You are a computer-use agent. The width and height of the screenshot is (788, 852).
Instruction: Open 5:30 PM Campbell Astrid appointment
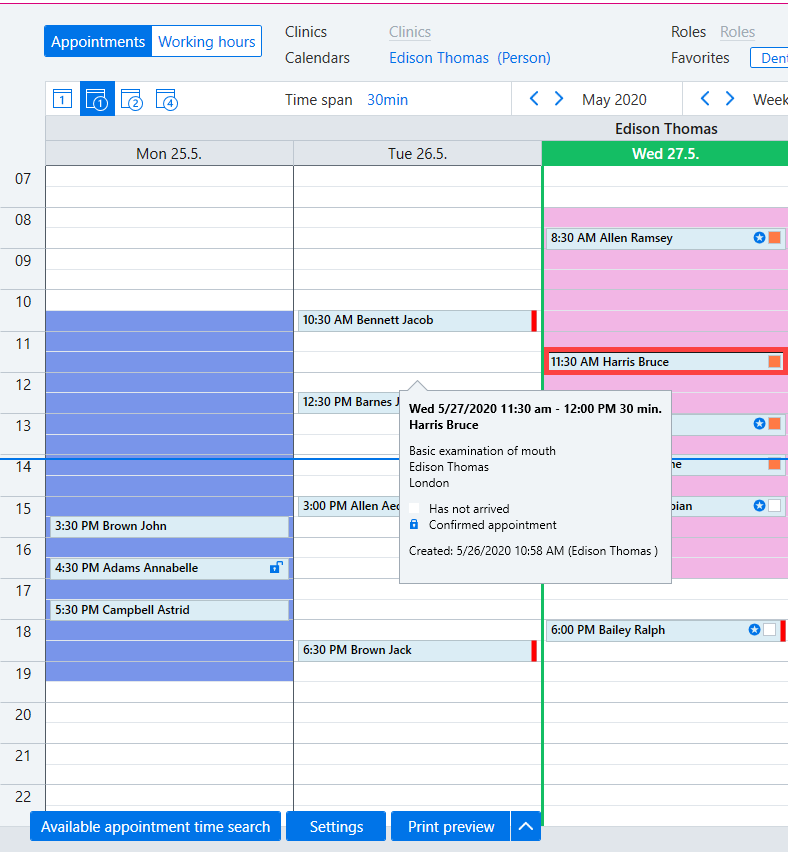click(169, 610)
